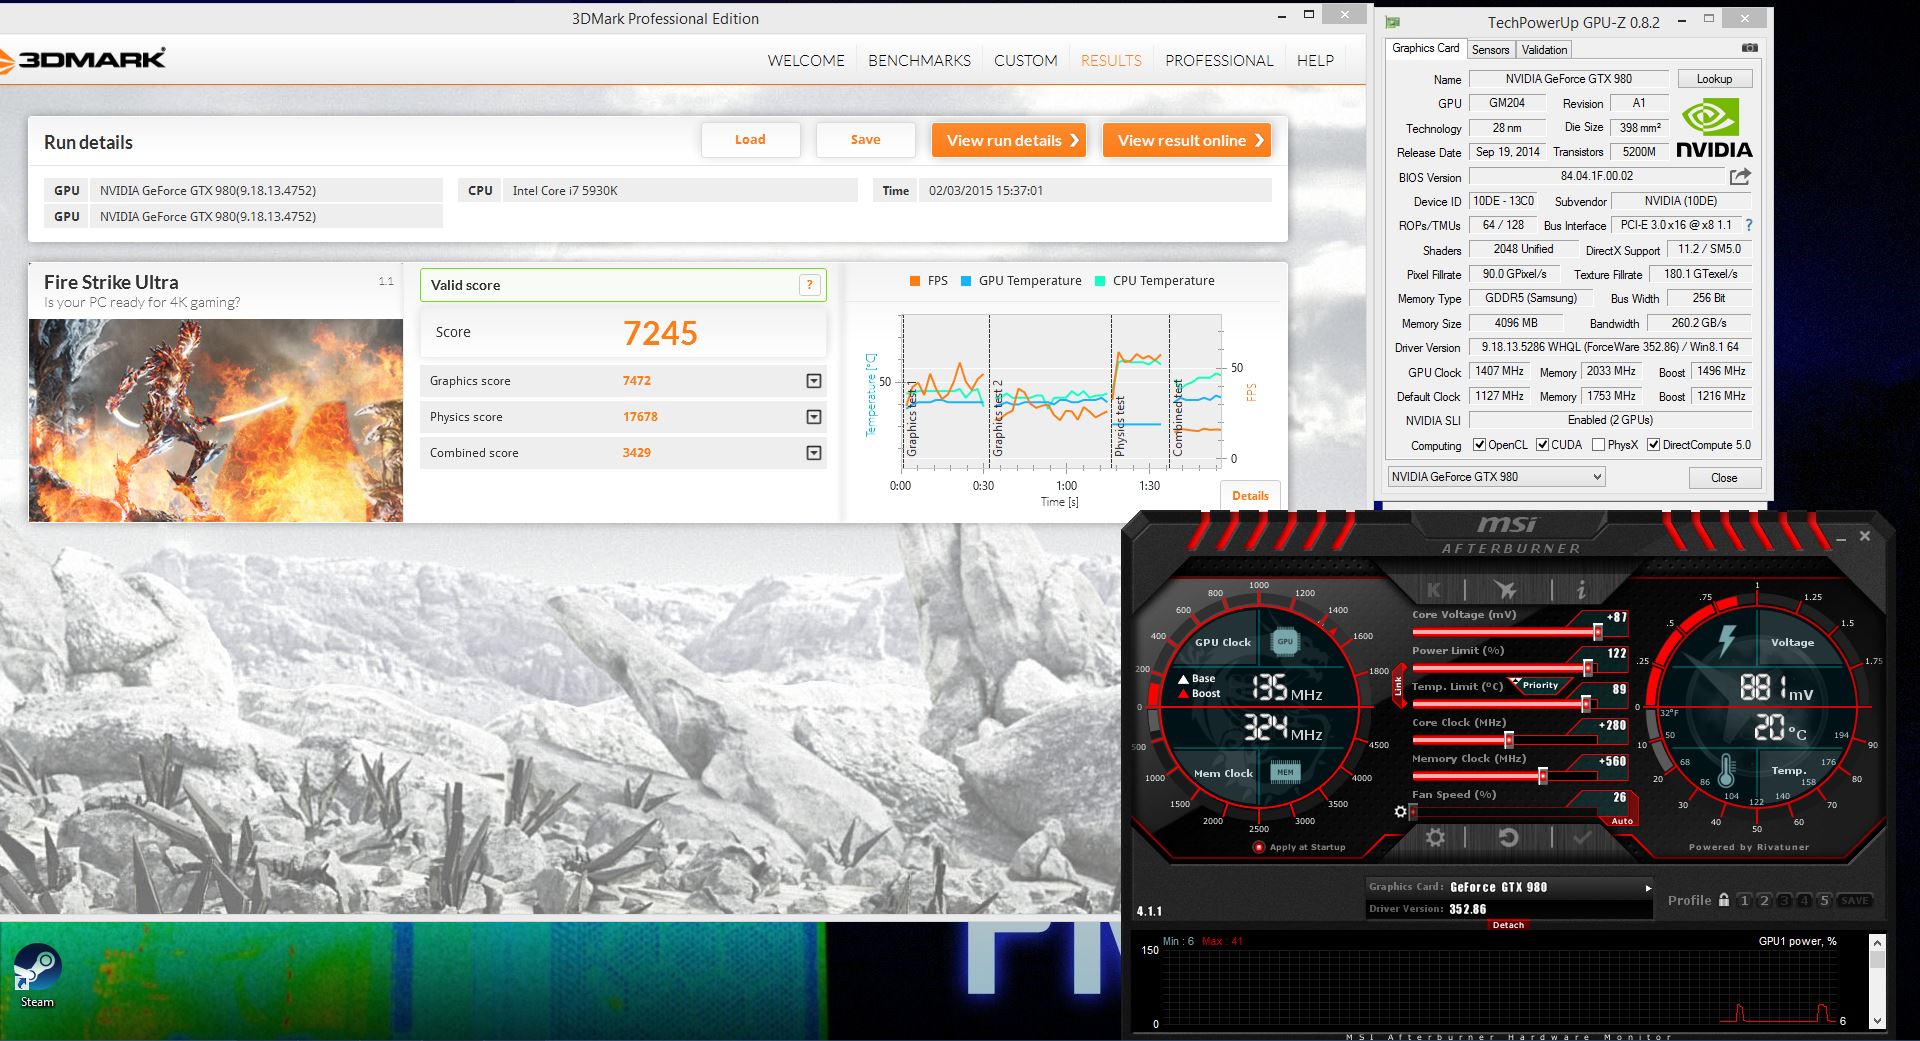Viewport: 1920px width, 1041px height.
Task: Click the Details button under the chart
Action: pyautogui.click(x=1250, y=496)
